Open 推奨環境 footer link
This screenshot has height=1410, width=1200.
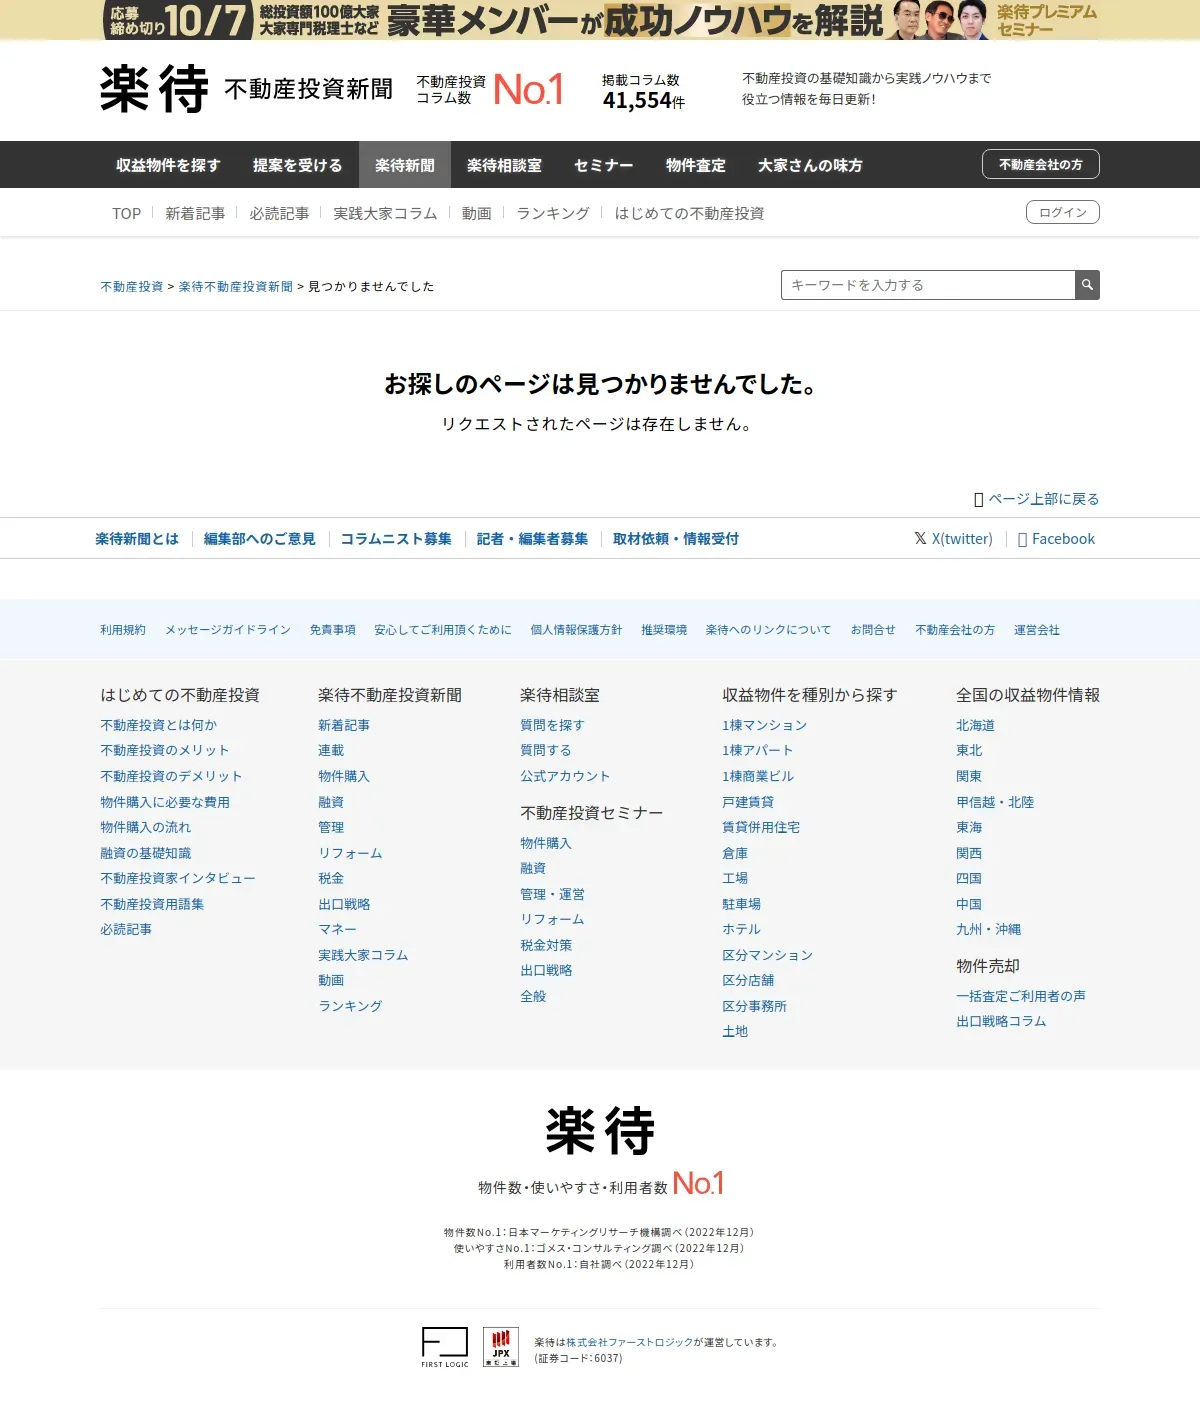(664, 630)
